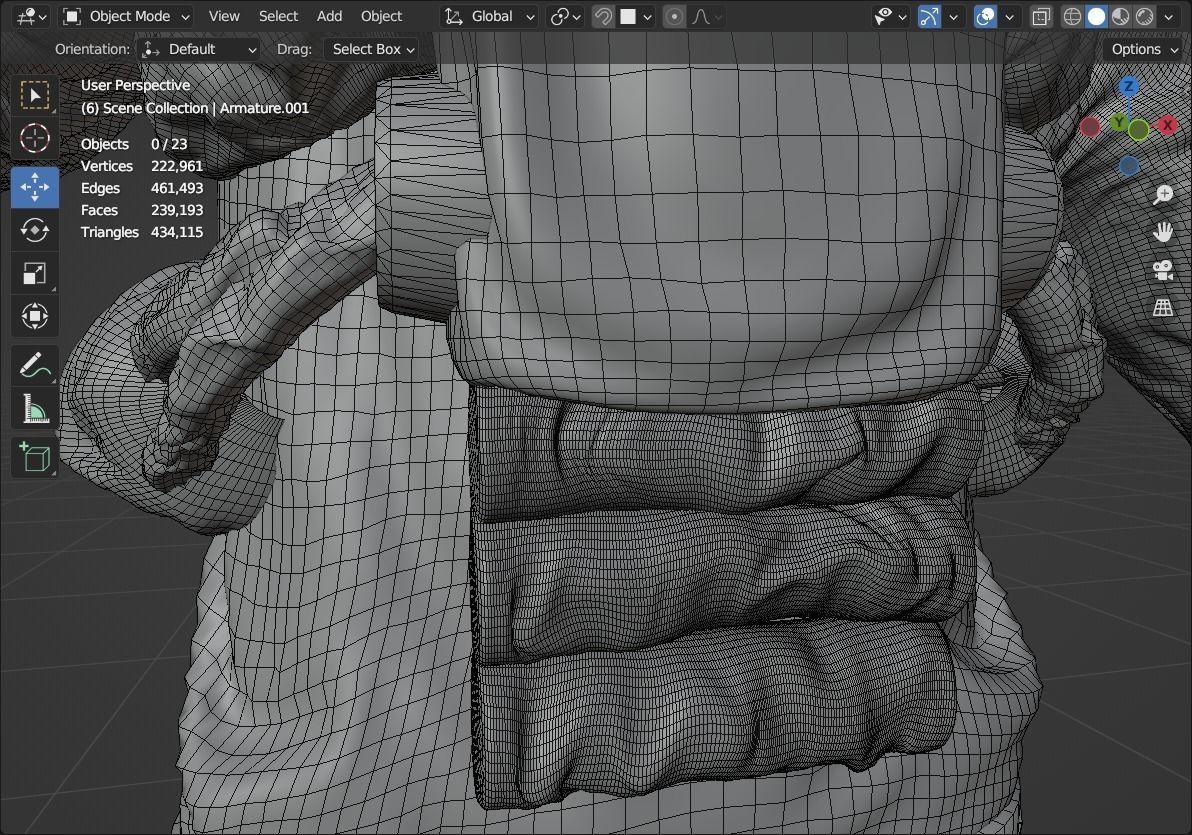Click the Vertices count 222,961
Screen dimensions: 1192x835
click(176, 166)
